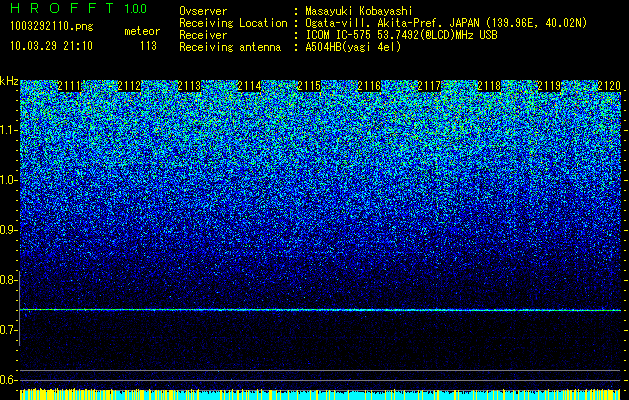Click the HROFFT 1.0.0 title text
Viewport: 629px width, 400px height.
78,8
